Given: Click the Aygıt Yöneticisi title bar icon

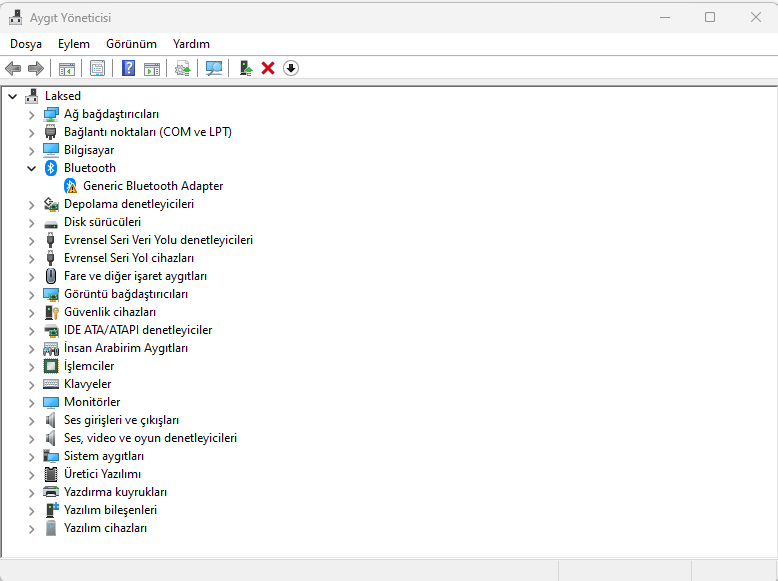Looking at the screenshot, I should [x=15, y=17].
